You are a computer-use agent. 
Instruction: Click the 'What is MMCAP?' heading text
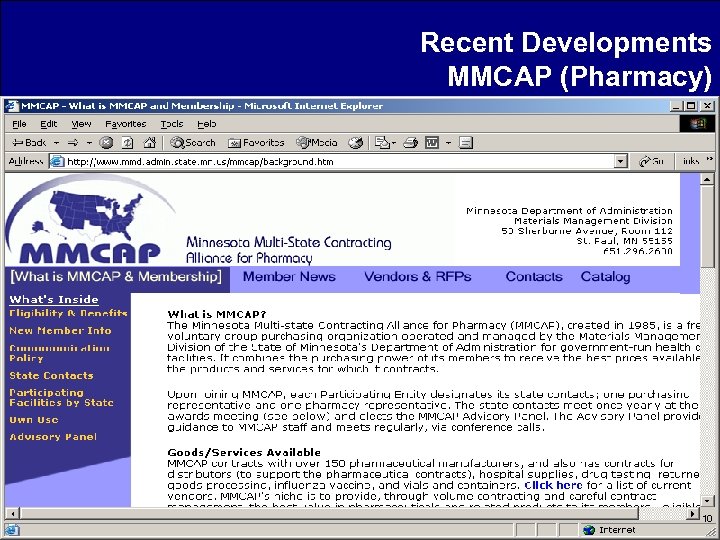tap(217, 315)
